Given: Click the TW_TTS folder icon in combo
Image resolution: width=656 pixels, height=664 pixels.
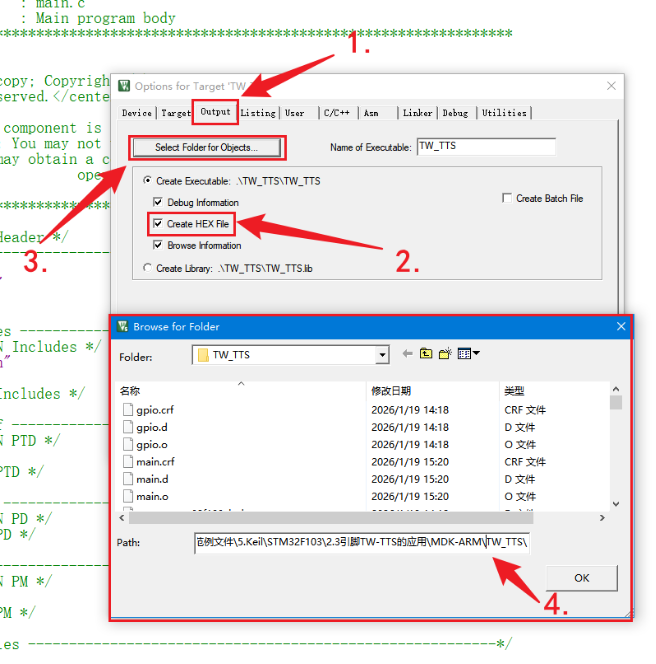Looking at the screenshot, I should [203, 355].
